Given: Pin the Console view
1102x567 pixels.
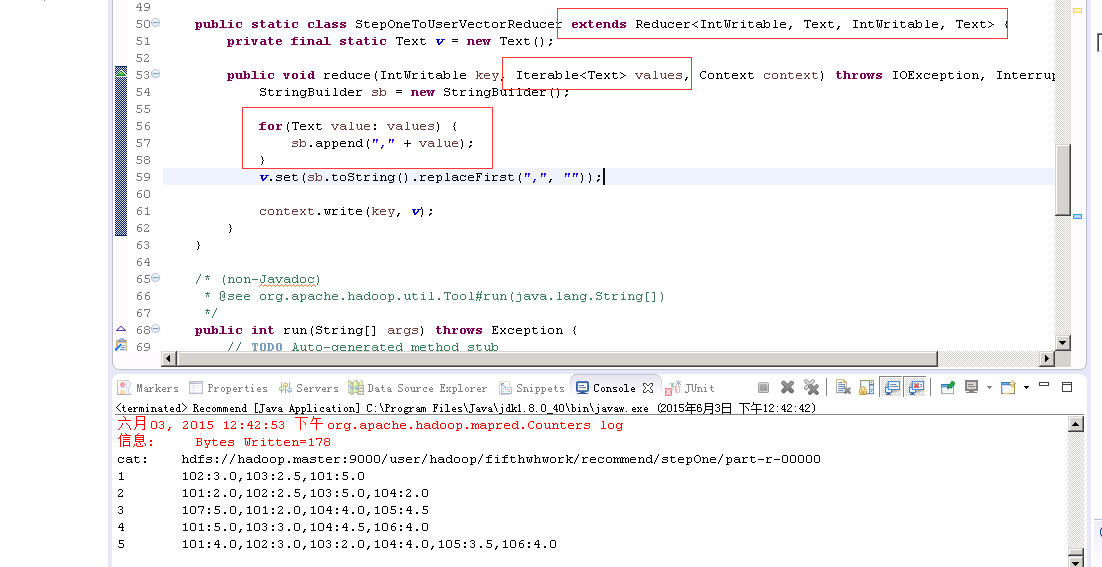Looking at the screenshot, I should [948, 387].
